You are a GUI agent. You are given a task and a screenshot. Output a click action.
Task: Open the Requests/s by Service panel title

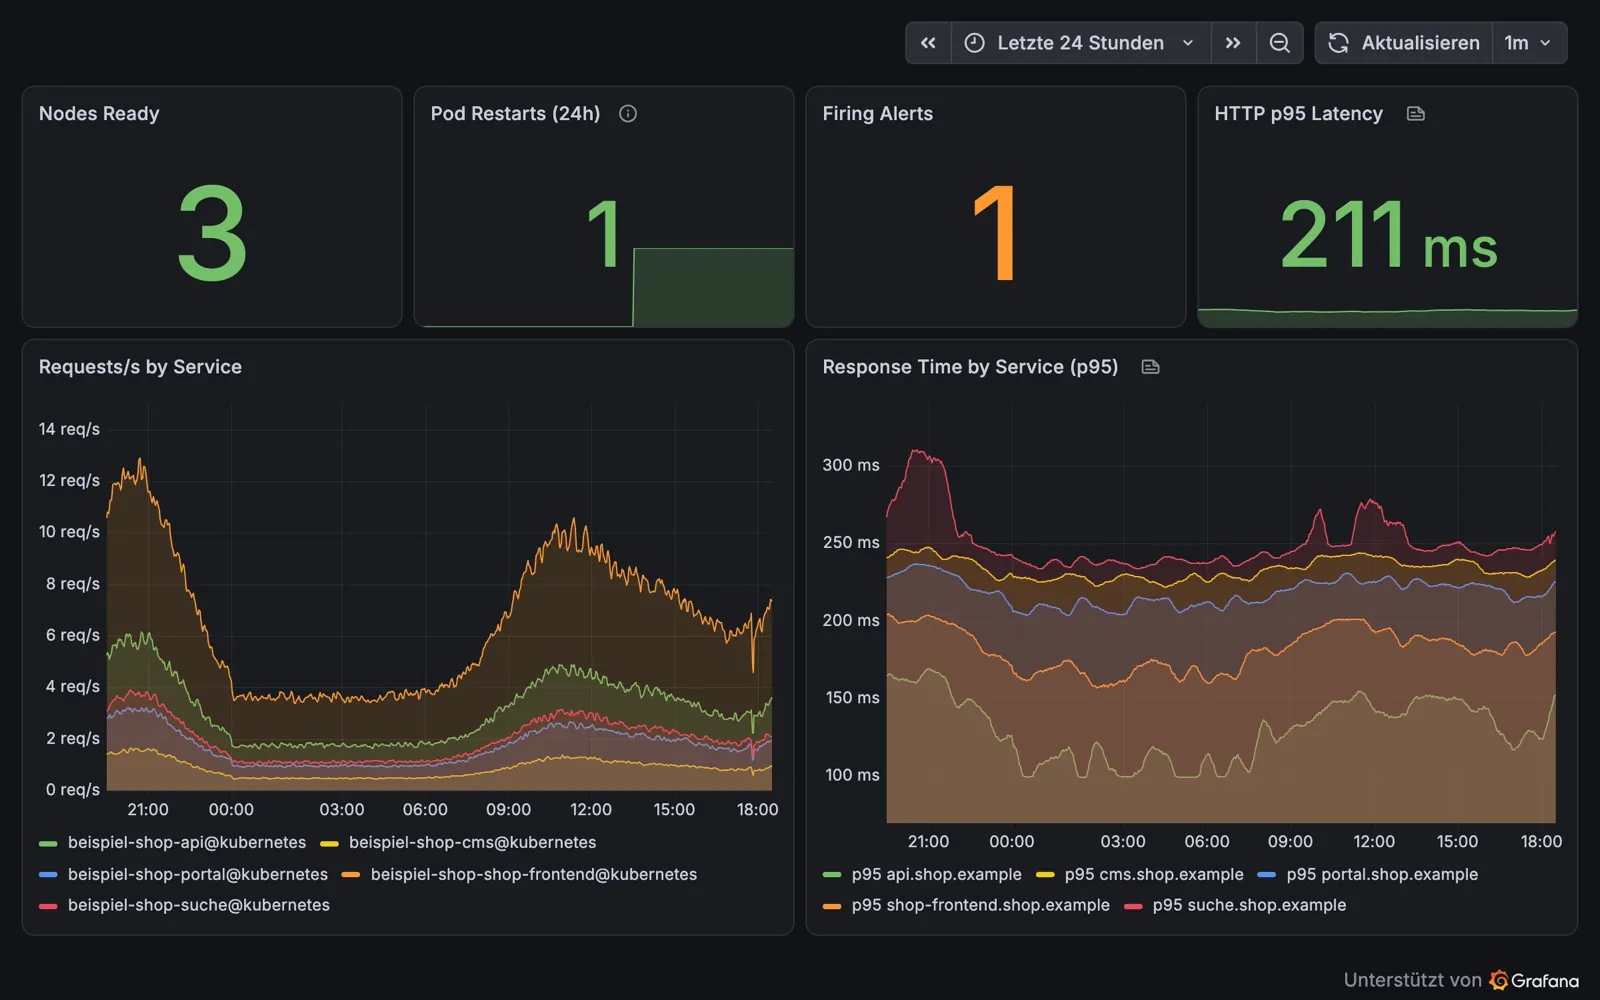(140, 367)
